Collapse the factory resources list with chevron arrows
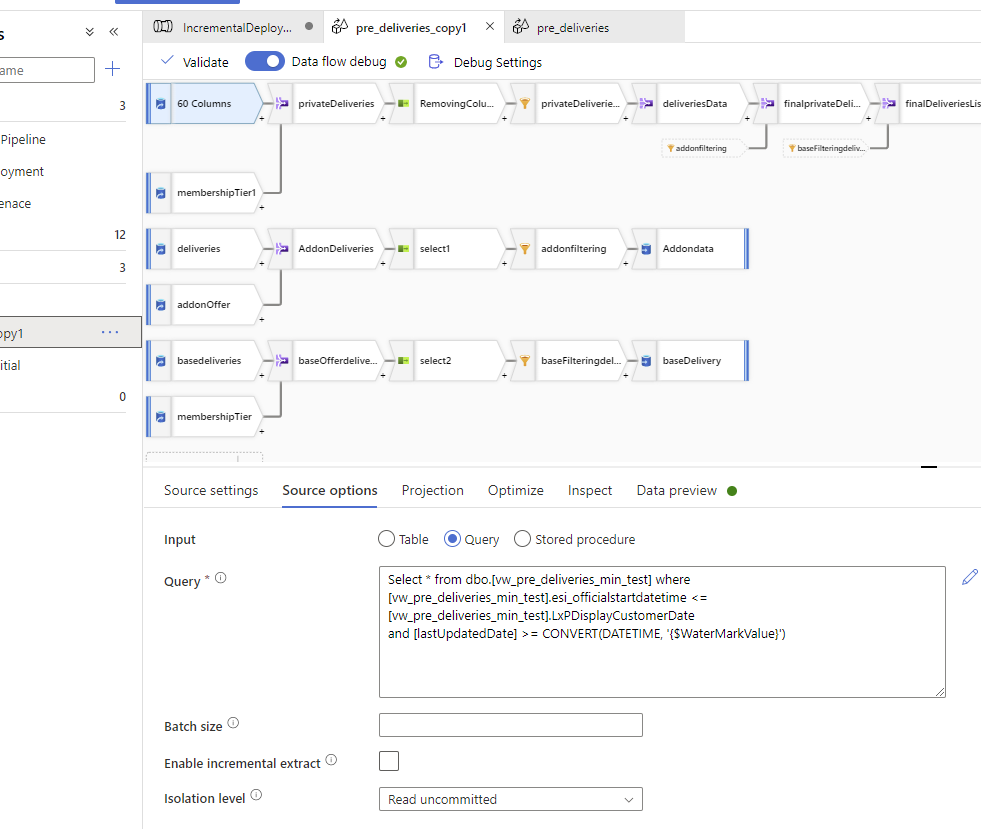 (x=88, y=31)
